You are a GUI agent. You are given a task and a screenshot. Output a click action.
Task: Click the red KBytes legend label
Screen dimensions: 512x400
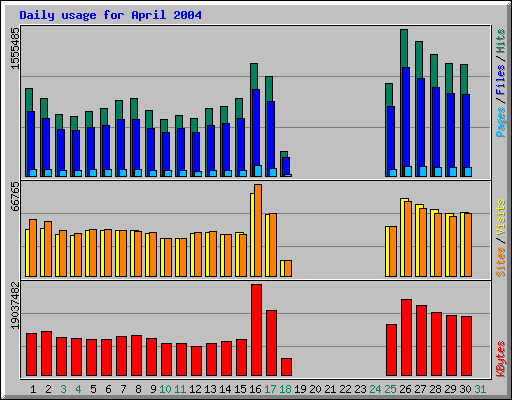coord(500,359)
